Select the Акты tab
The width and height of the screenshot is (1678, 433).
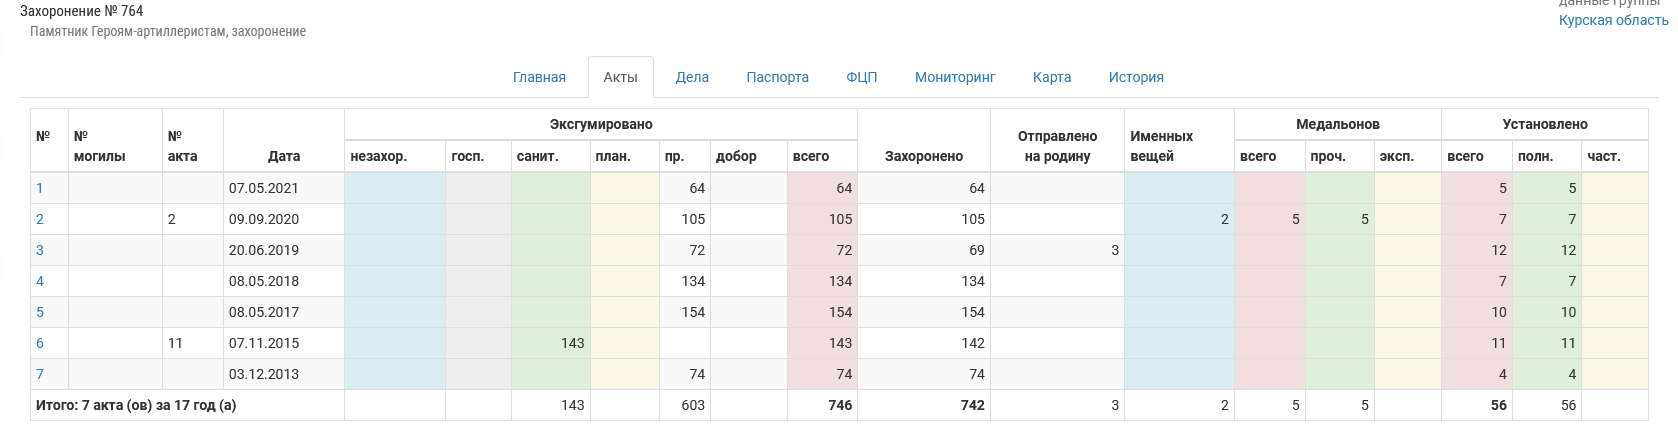click(620, 77)
